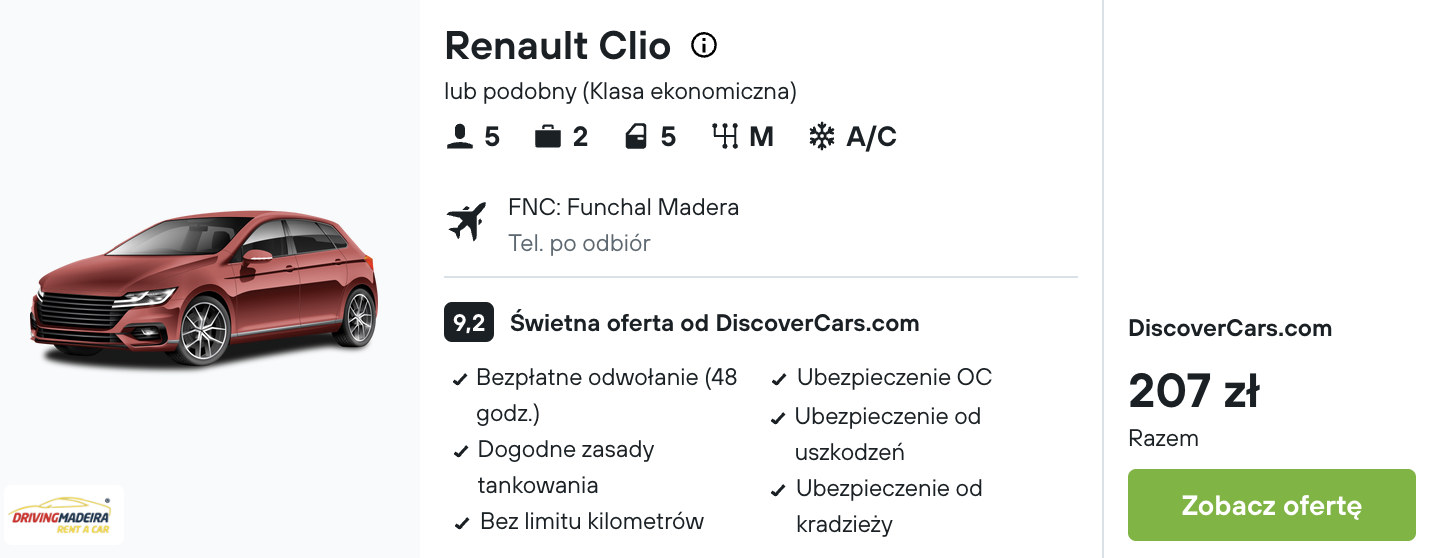The image size is (1434, 558).
Task: Click the manual gearbox icon
Action: pyautogui.click(x=724, y=136)
